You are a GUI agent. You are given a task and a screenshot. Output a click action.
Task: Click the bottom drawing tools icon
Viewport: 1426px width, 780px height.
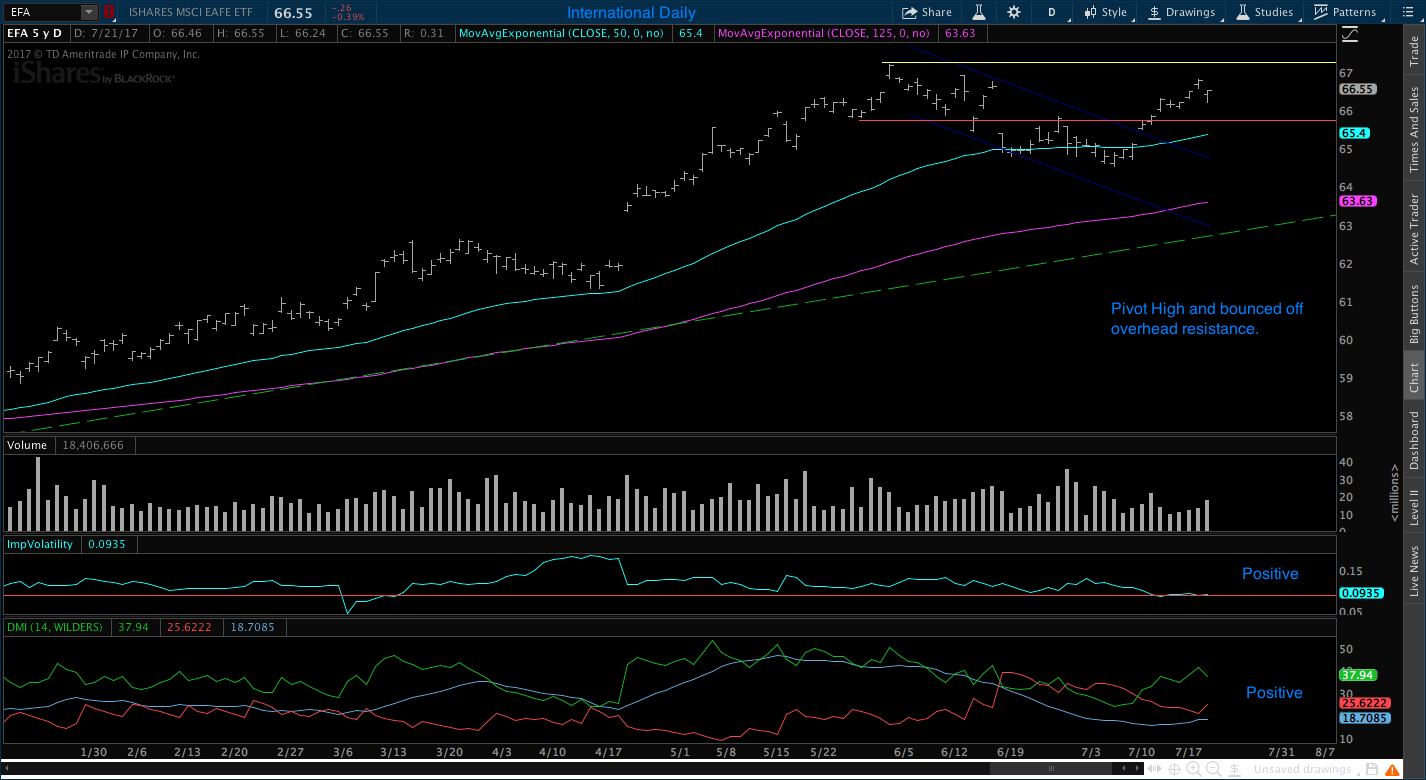click(x=1232, y=770)
